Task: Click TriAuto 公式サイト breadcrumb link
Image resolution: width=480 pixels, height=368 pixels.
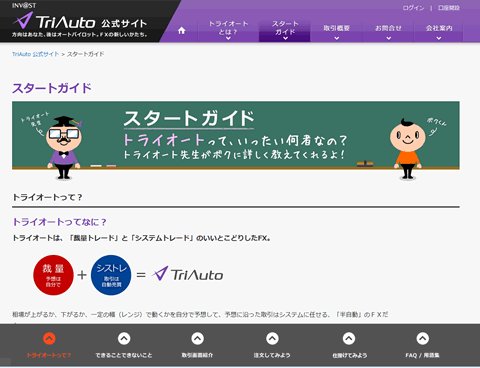Action: tap(35, 54)
